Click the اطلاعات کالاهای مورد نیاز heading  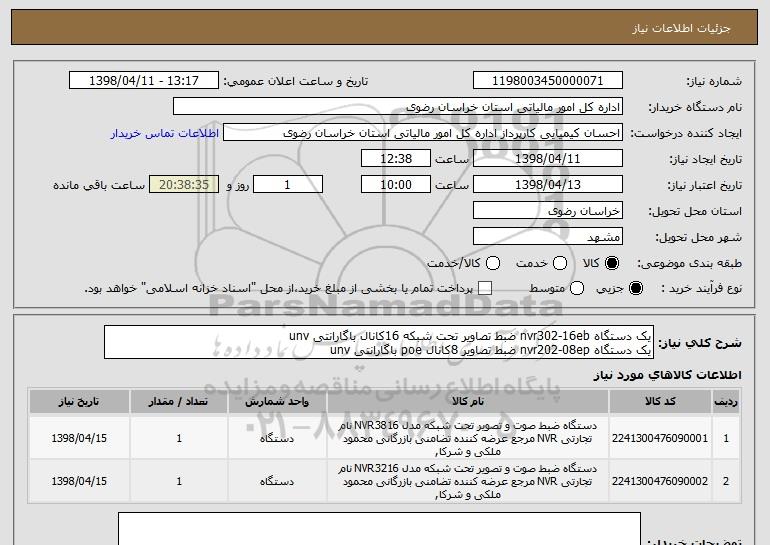click(x=667, y=375)
